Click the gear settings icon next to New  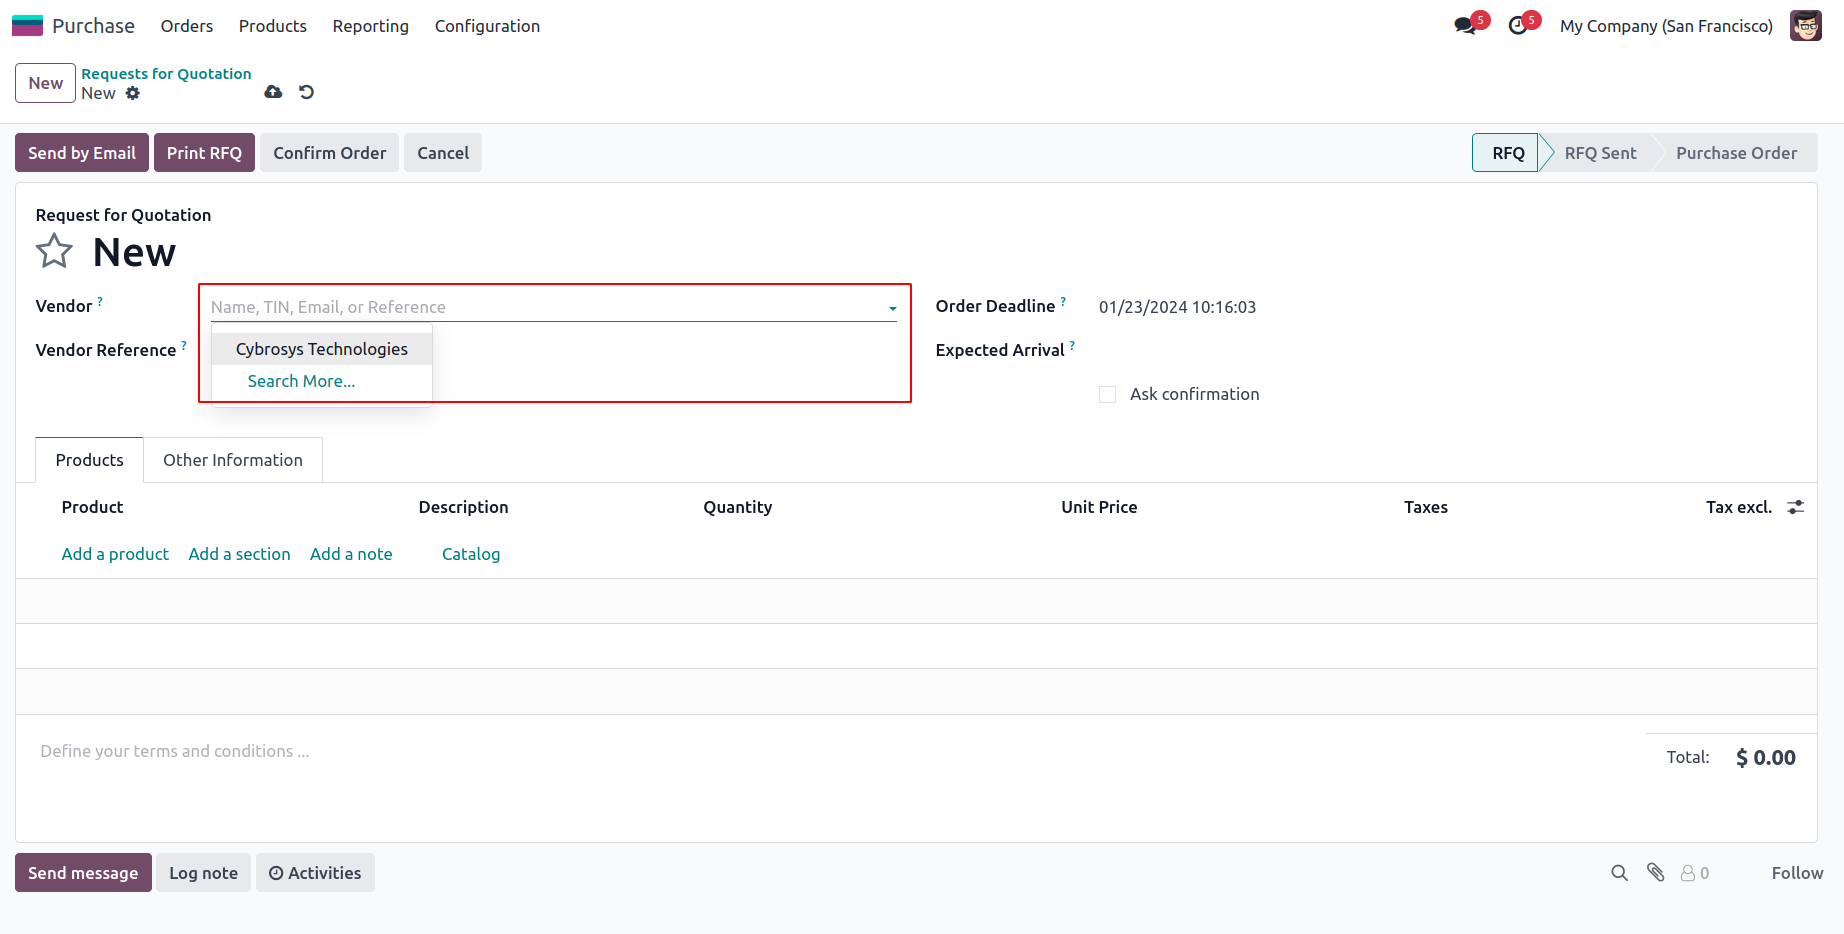pos(133,93)
